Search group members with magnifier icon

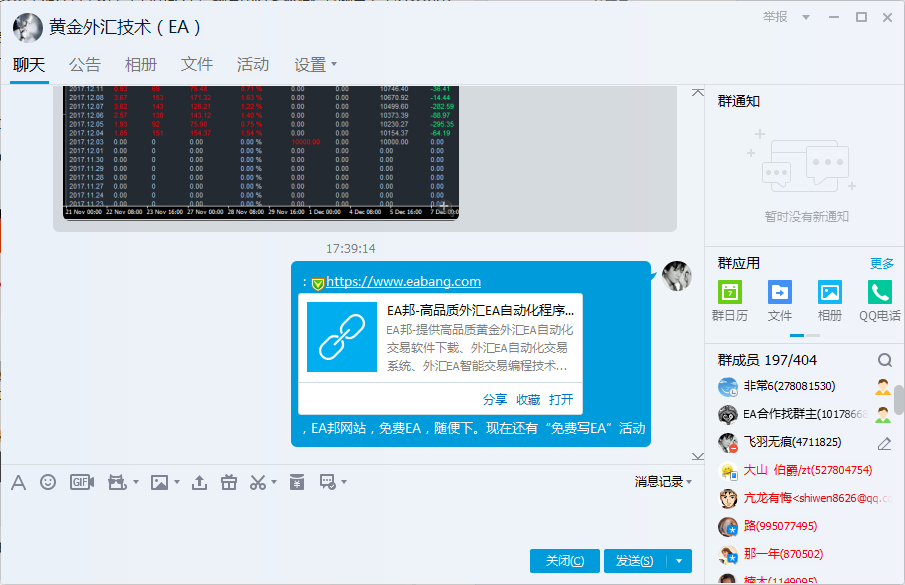tap(885, 361)
